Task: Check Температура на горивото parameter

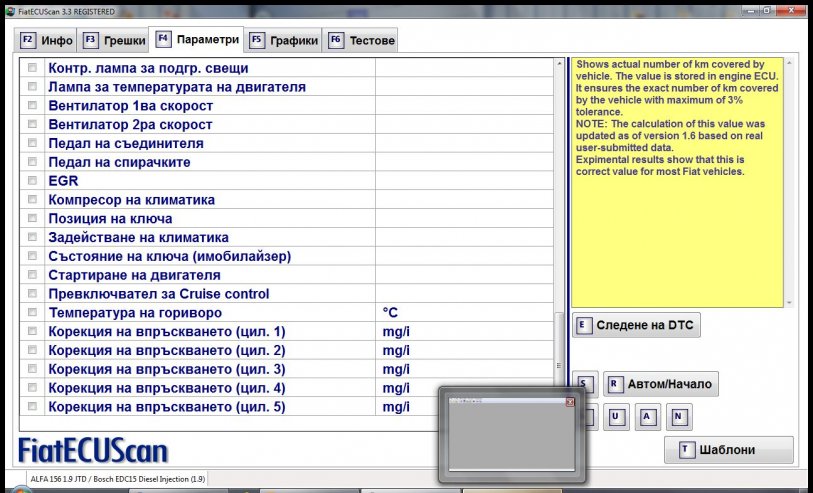Action: [x=32, y=313]
